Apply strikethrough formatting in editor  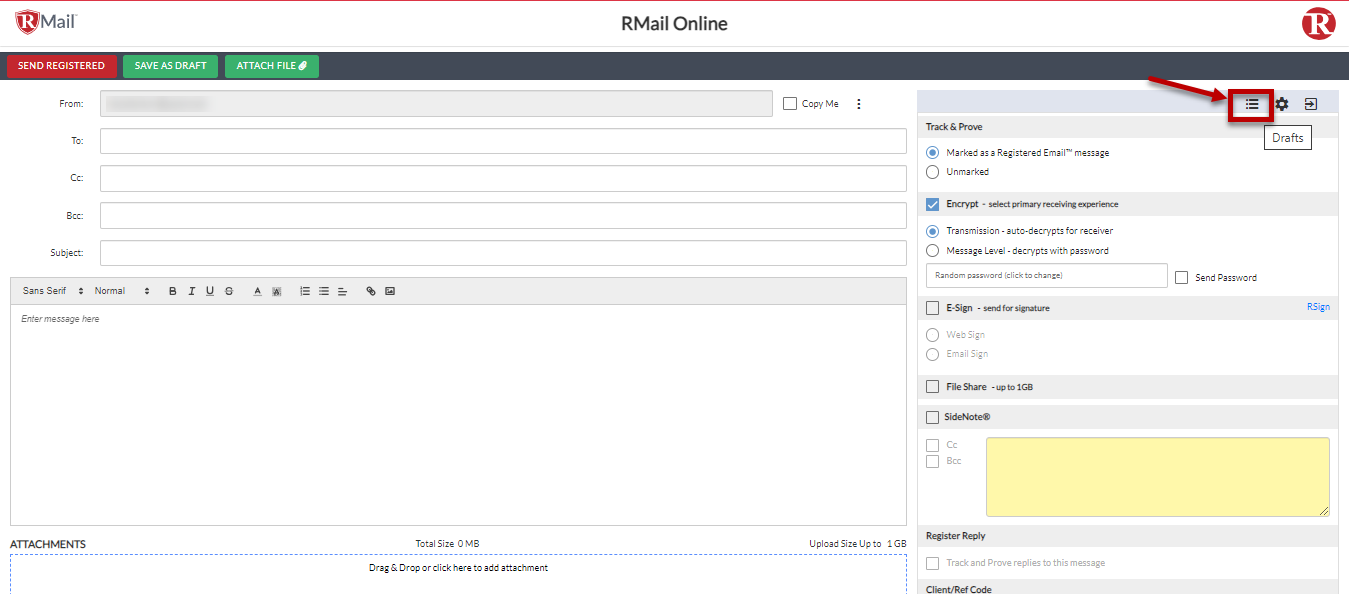pyautogui.click(x=229, y=291)
